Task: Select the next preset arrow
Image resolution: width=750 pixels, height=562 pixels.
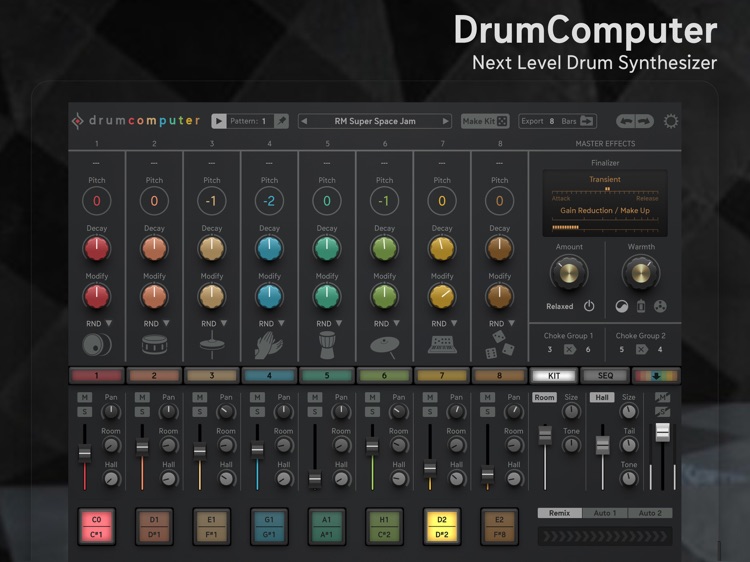Action: (445, 121)
